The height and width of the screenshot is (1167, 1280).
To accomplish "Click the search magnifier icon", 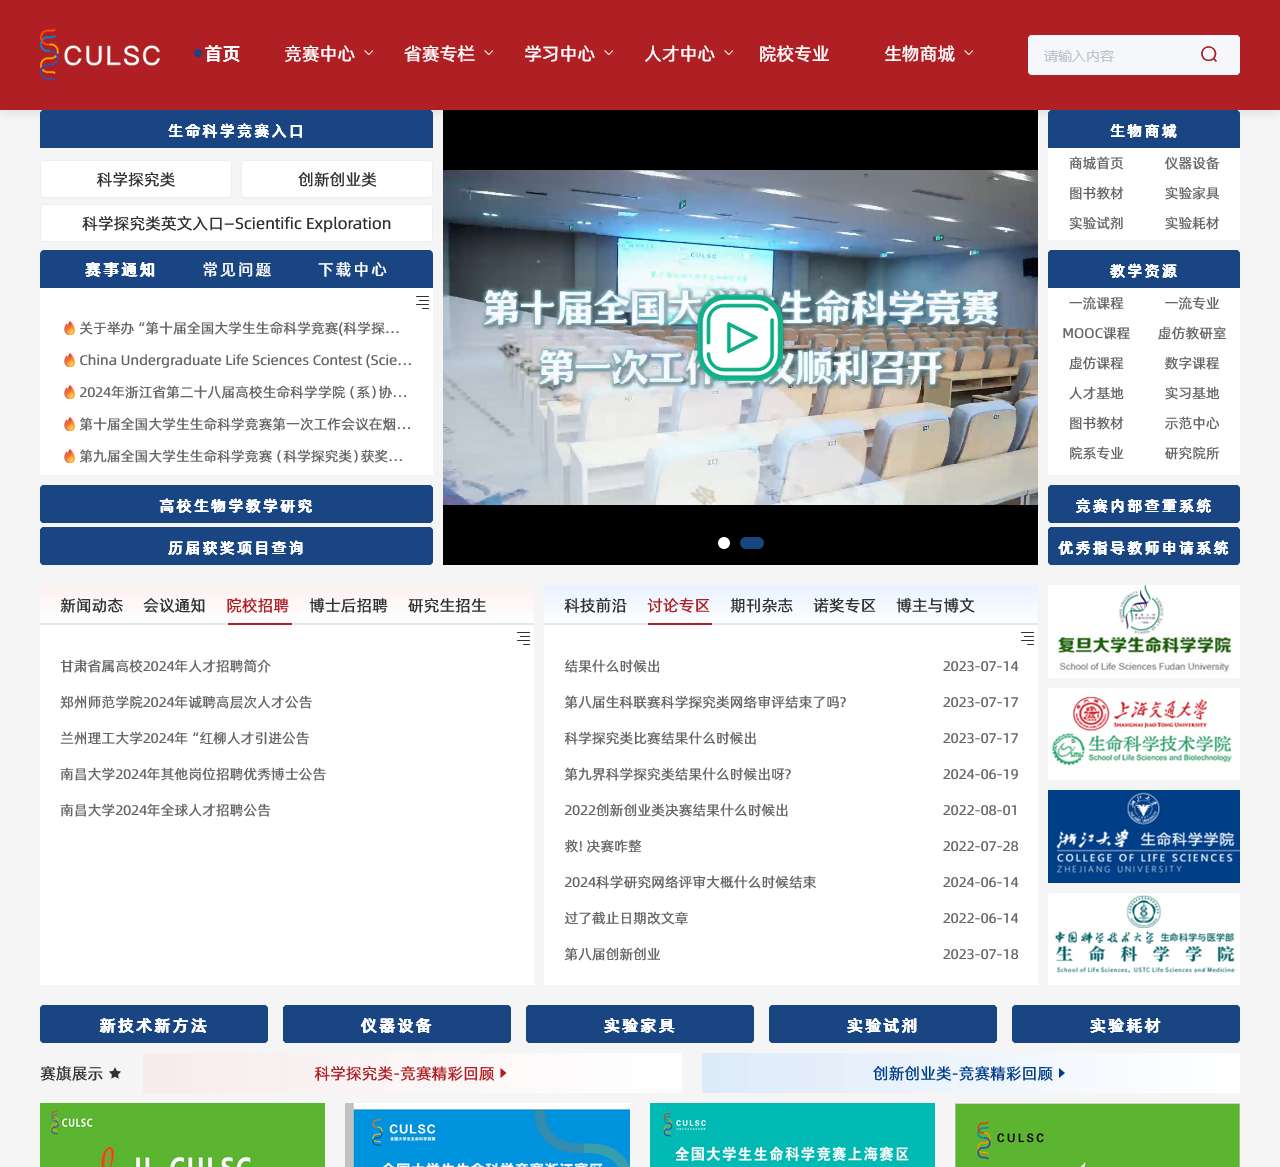I will [1209, 55].
